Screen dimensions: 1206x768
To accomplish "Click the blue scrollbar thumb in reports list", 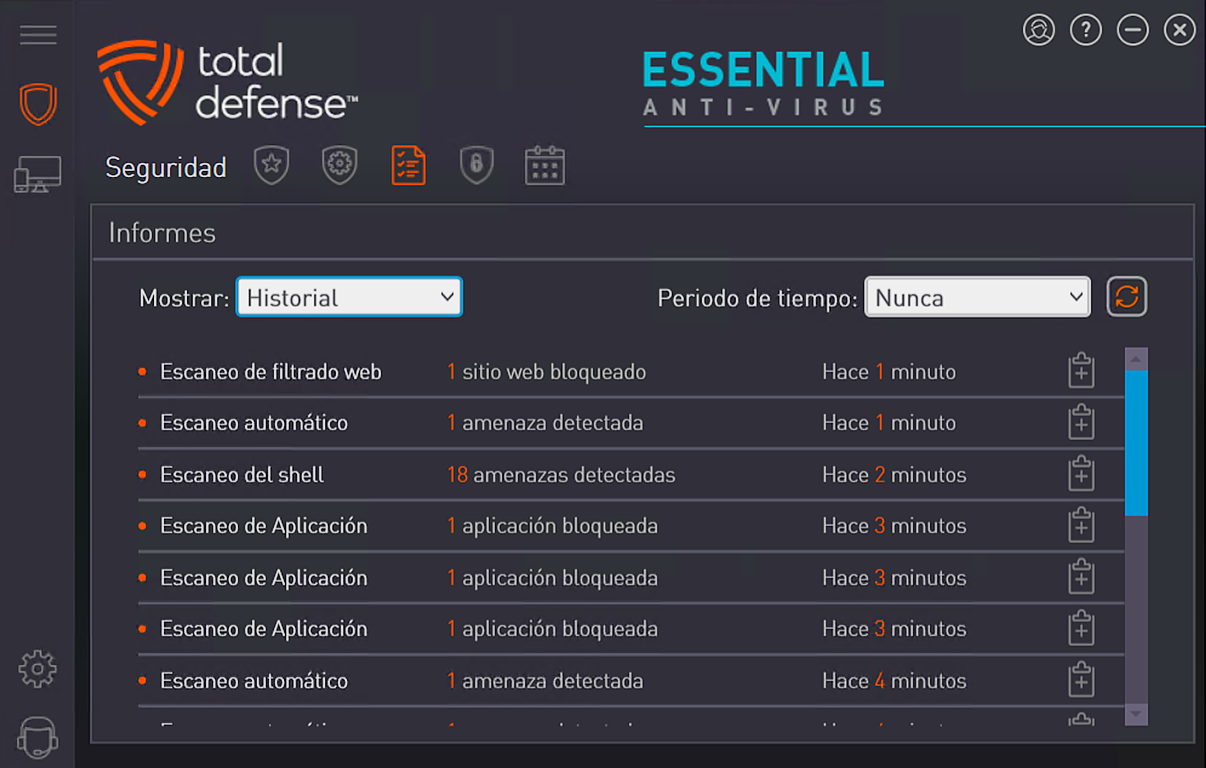I will click(1136, 443).
